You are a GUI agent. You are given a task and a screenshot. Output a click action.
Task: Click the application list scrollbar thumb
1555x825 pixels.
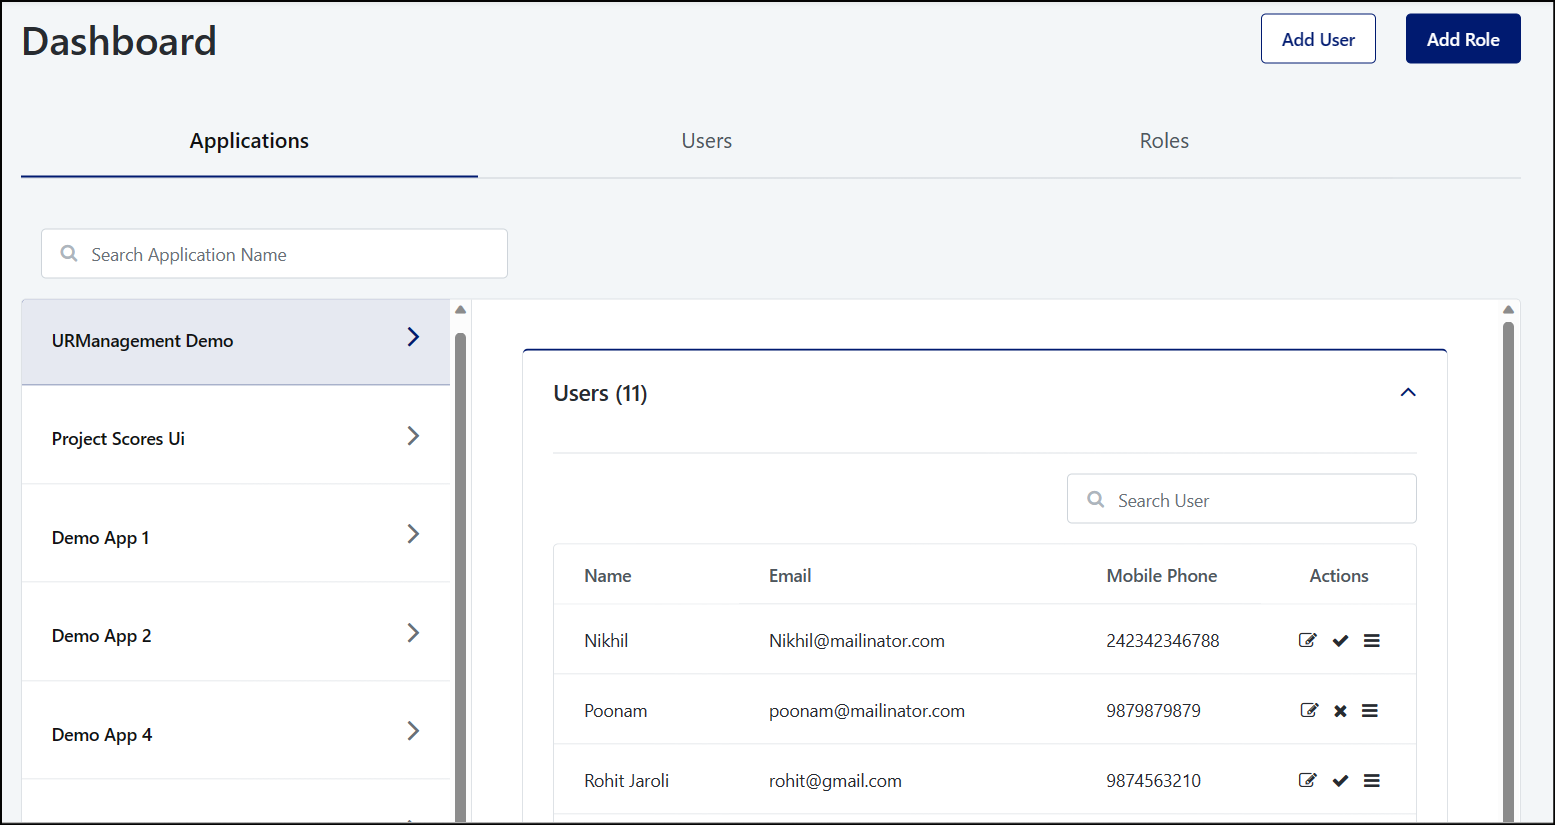pyautogui.click(x=460, y=577)
